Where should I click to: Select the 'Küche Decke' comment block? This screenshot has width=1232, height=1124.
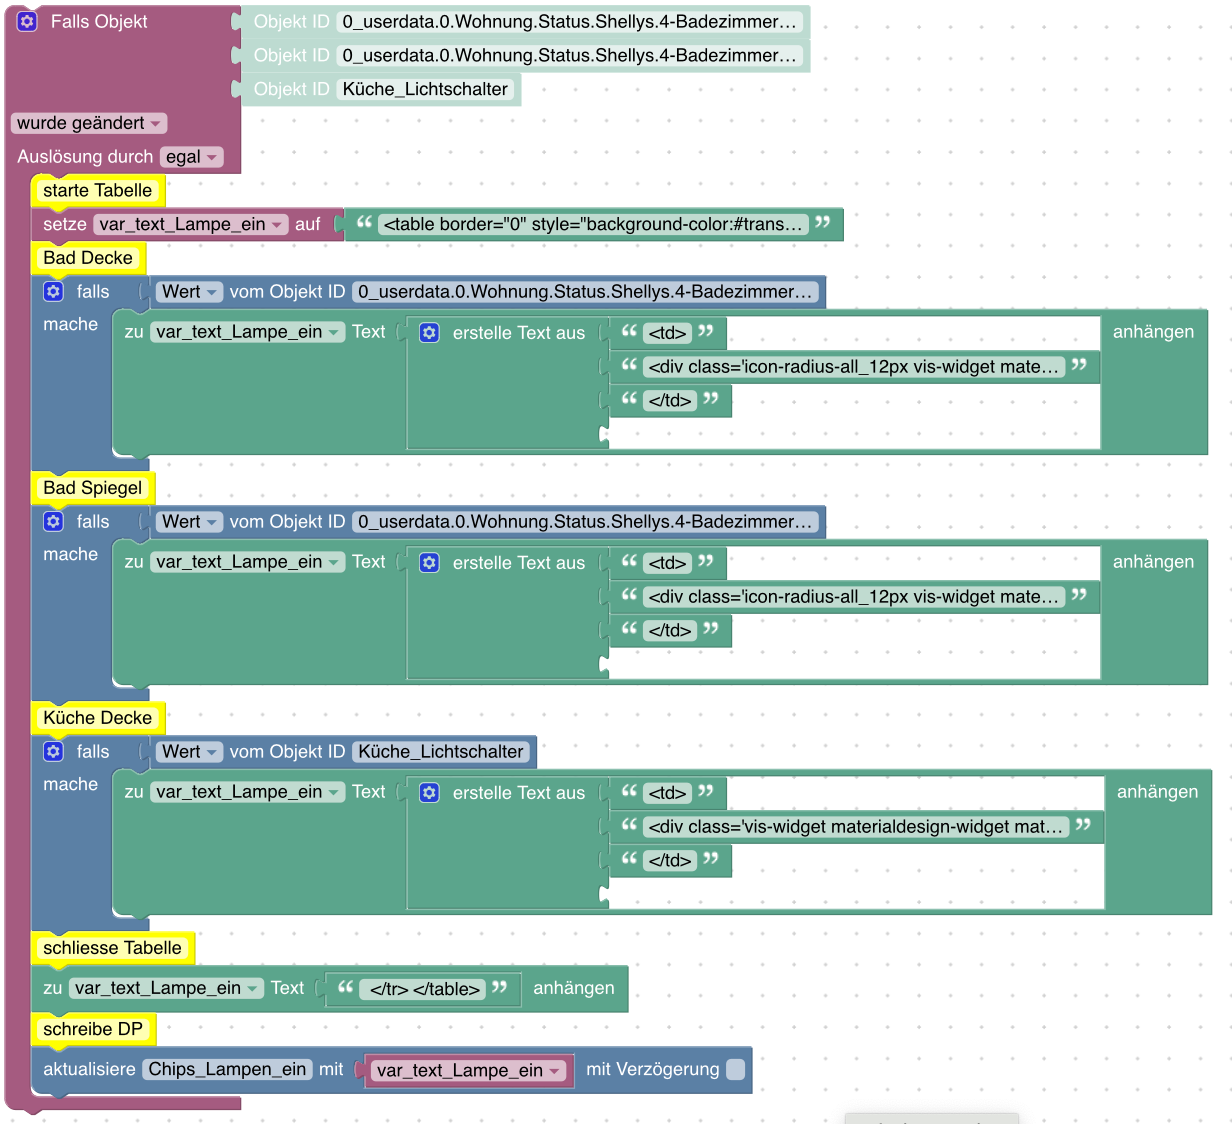(97, 717)
